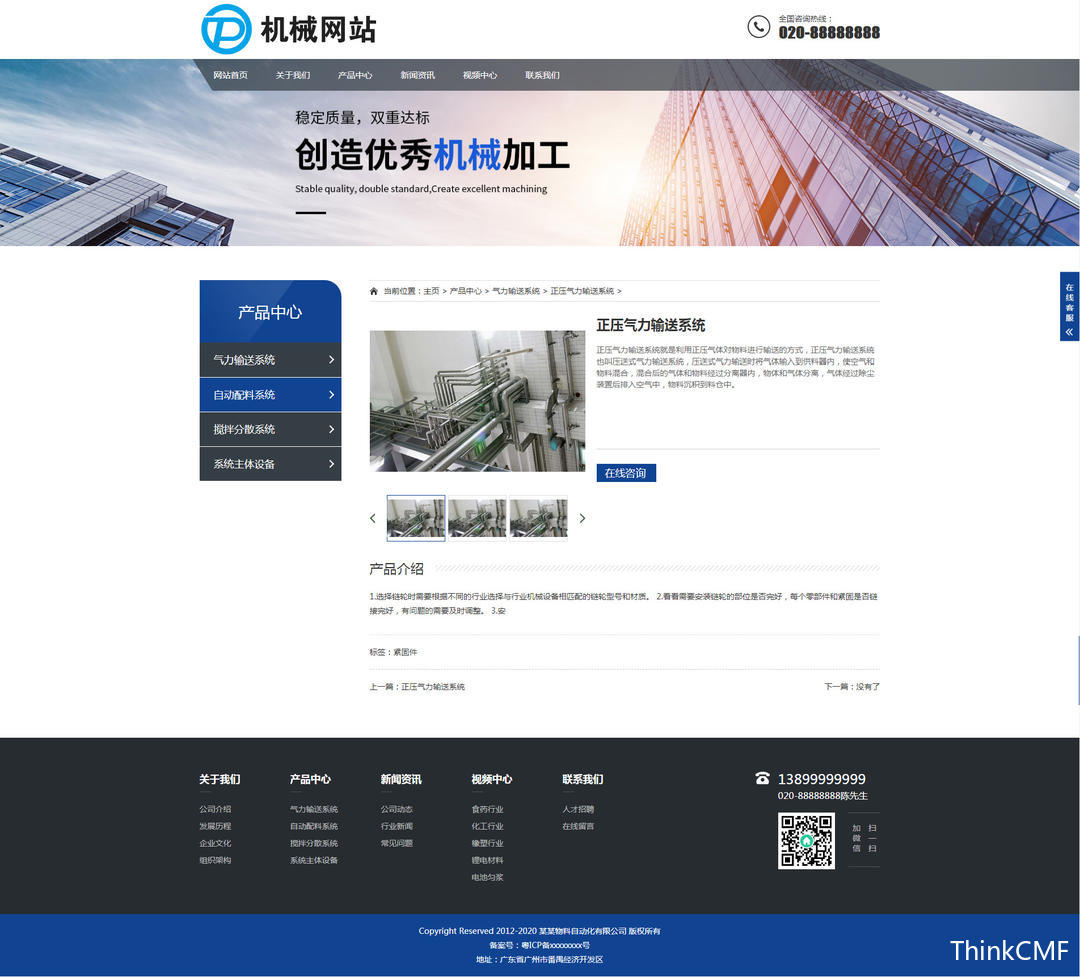The height and width of the screenshot is (977, 1080).
Task: Click footer 企业文化 link
Action: point(215,843)
